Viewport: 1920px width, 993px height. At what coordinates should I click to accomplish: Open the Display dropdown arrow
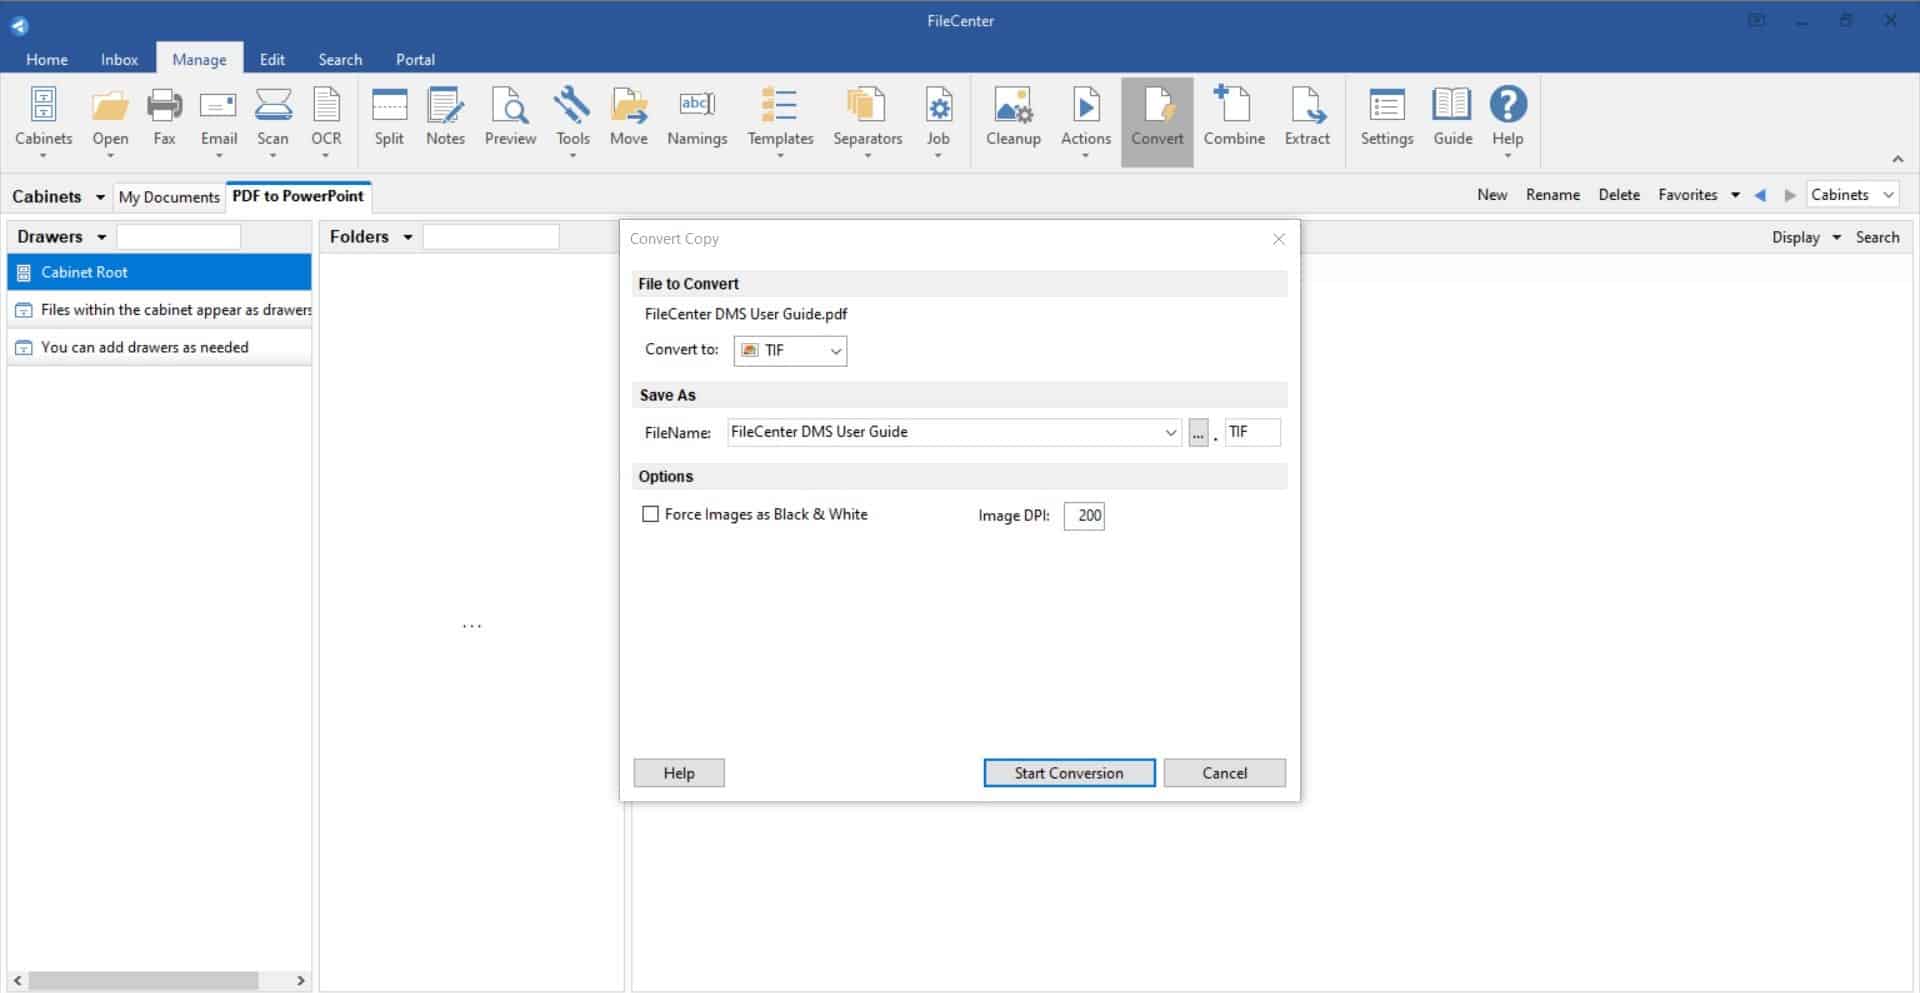pyautogui.click(x=1836, y=237)
